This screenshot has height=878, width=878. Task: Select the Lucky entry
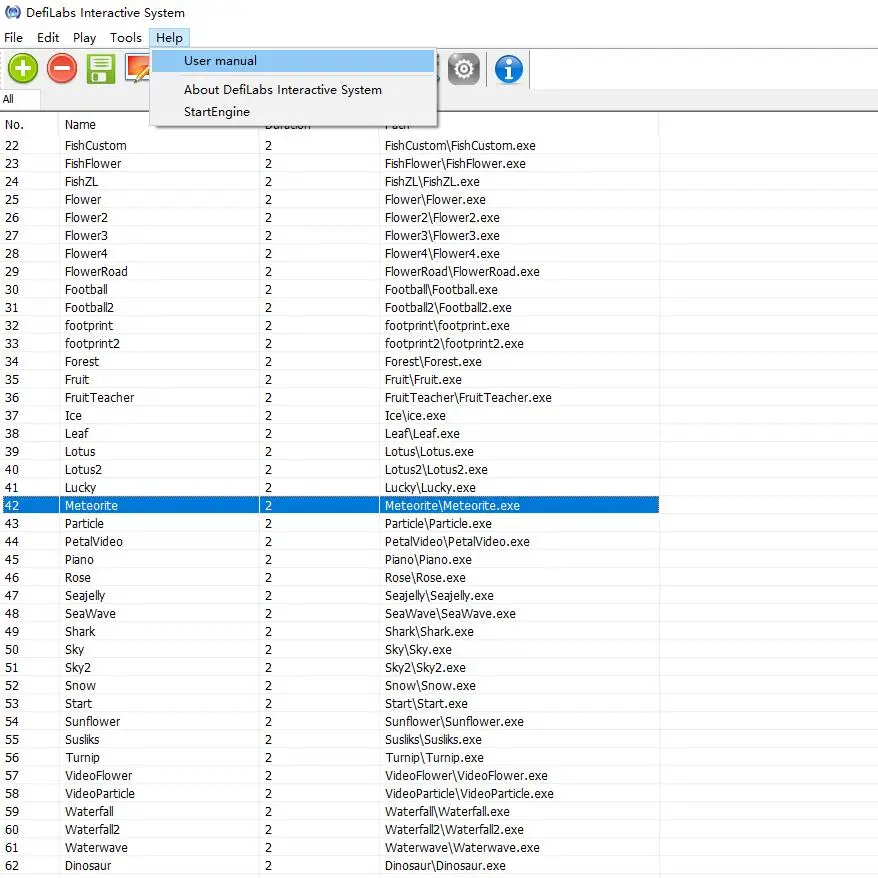tap(330, 488)
